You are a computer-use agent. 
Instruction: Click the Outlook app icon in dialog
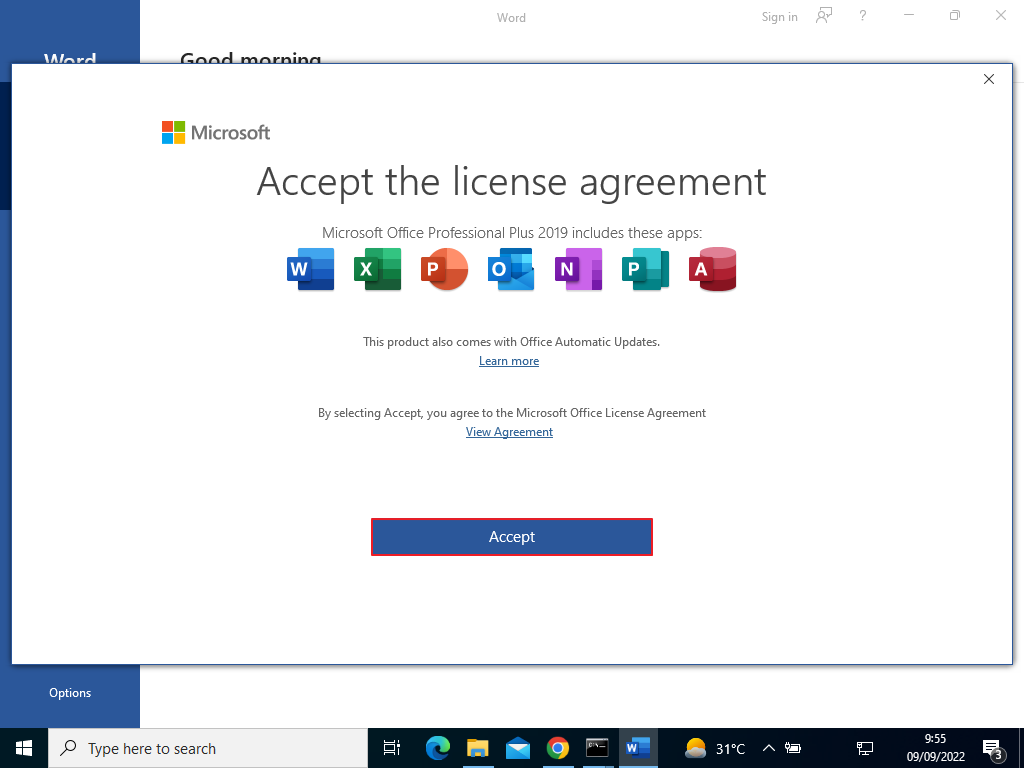(x=511, y=269)
